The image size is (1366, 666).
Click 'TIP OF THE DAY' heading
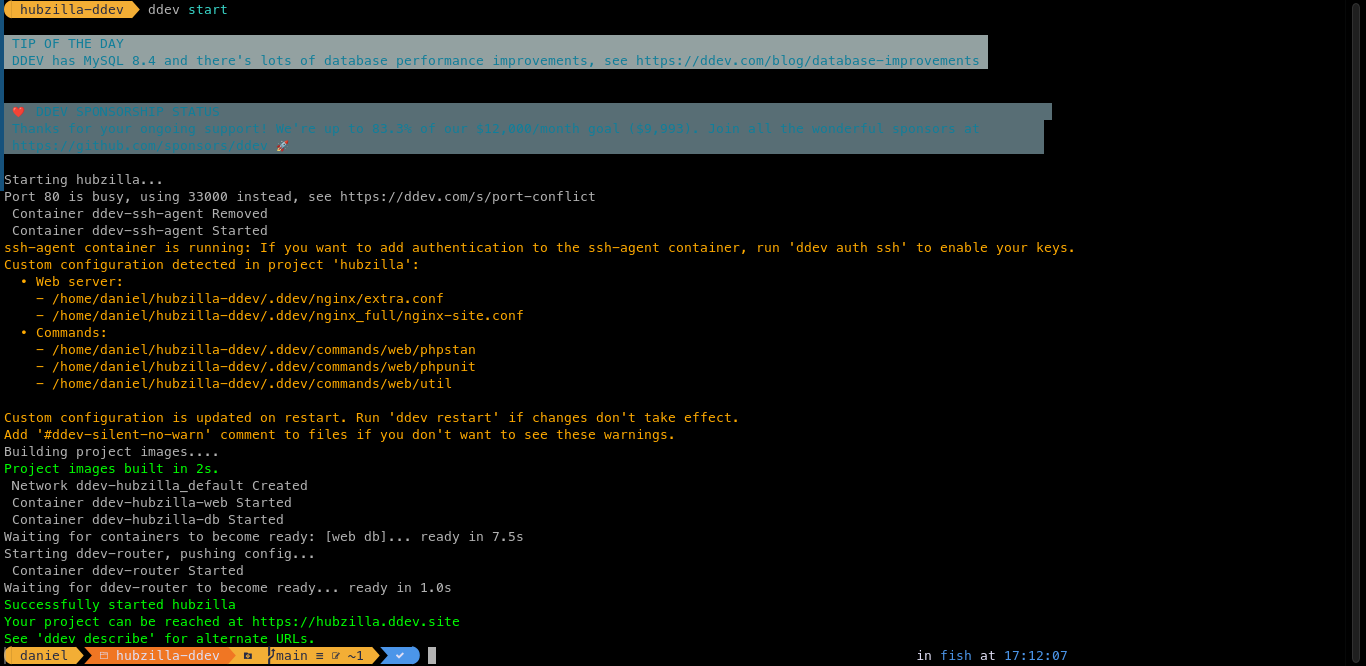(x=68, y=44)
